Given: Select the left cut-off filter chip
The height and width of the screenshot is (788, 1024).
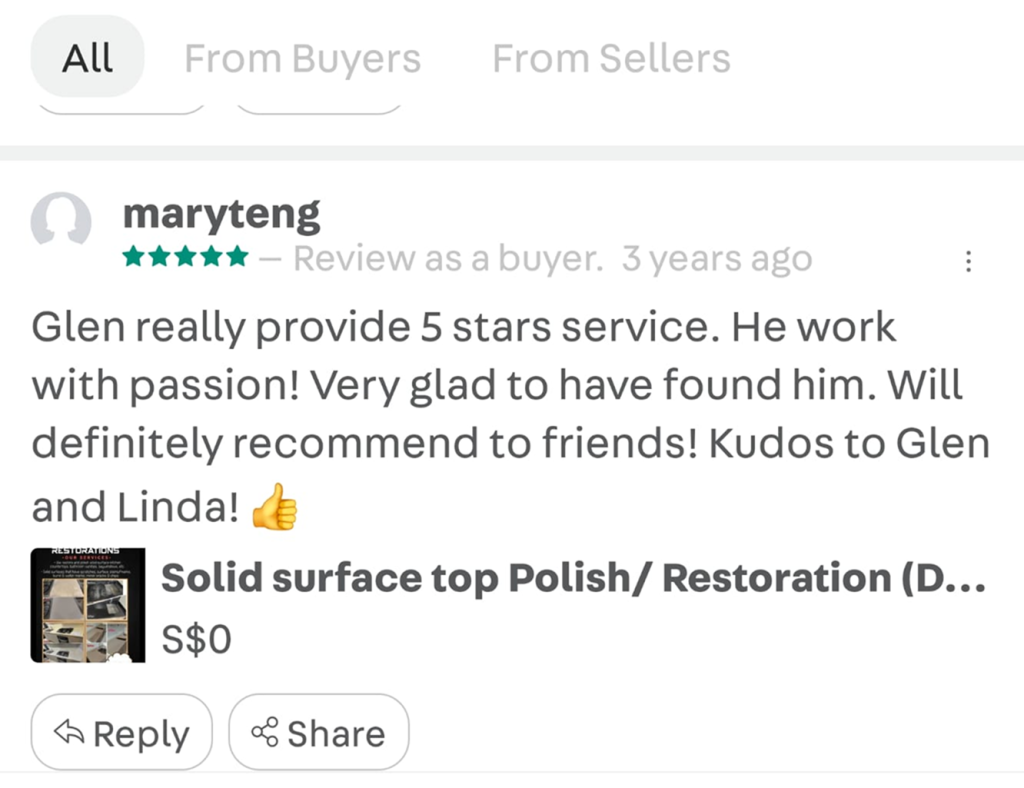Looking at the screenshot, I should point(122,107).
